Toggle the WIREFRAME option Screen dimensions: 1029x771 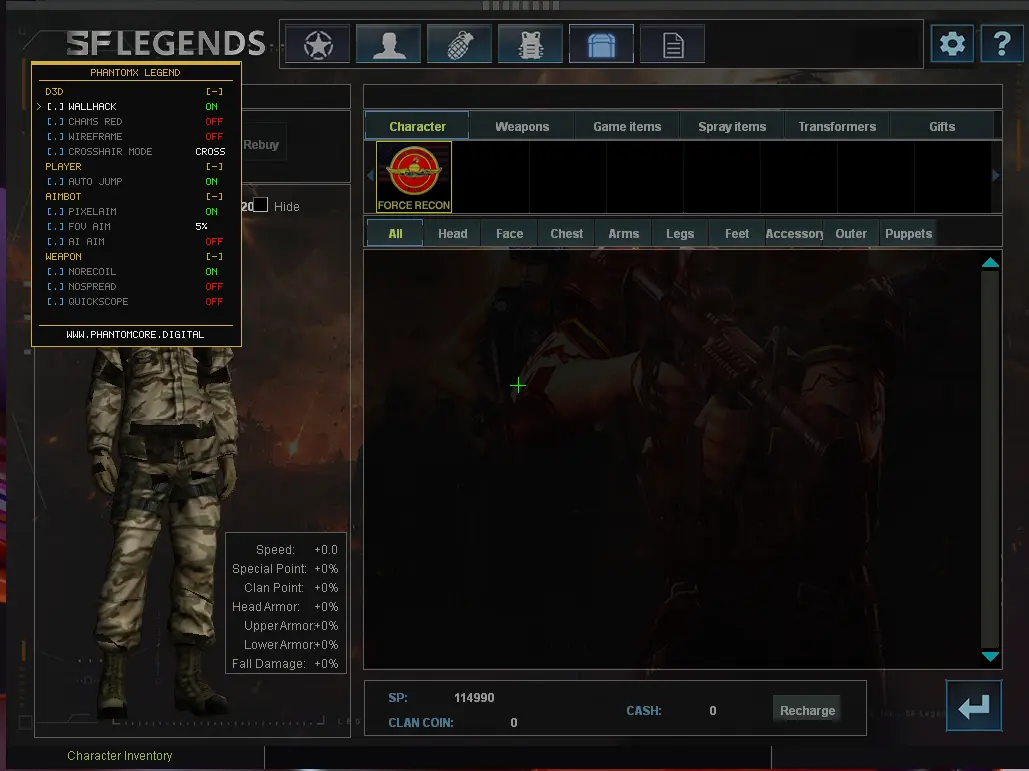tap(135, 136)
